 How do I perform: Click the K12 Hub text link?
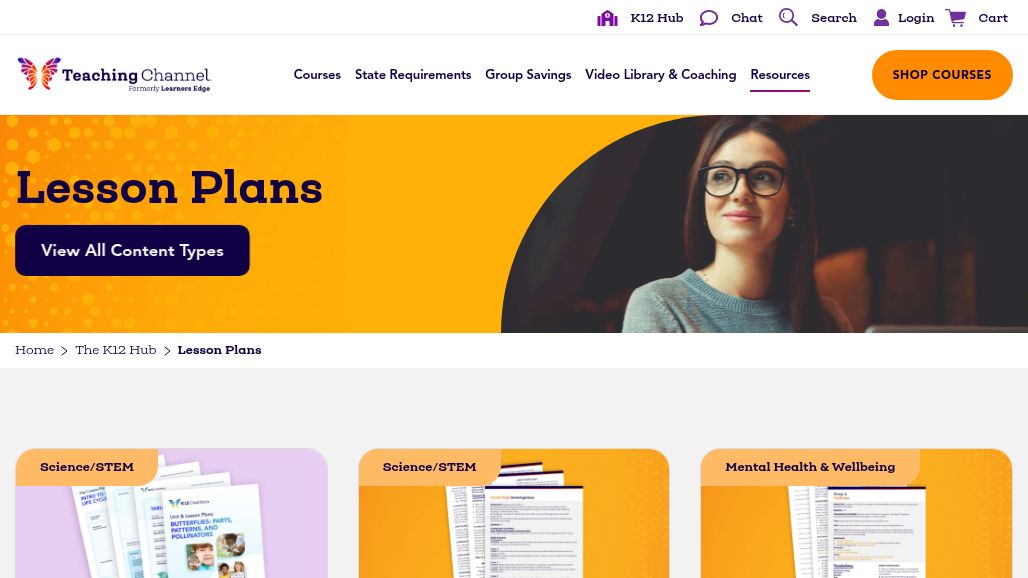coord(657,18)
